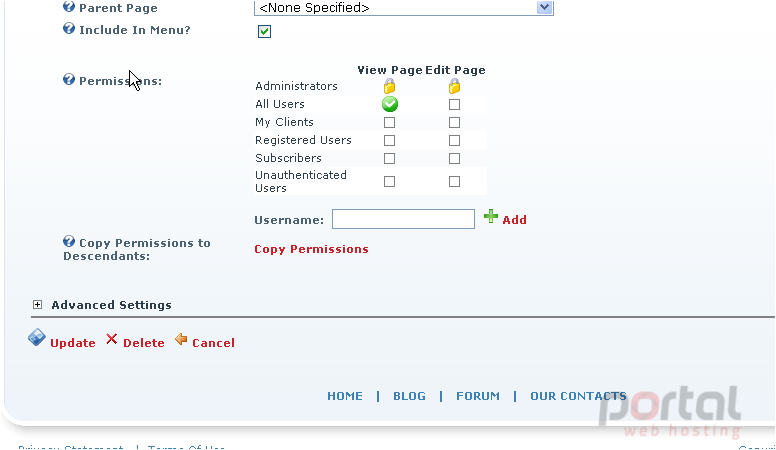Click the help icon beside Include In Menu

(69, 29)
